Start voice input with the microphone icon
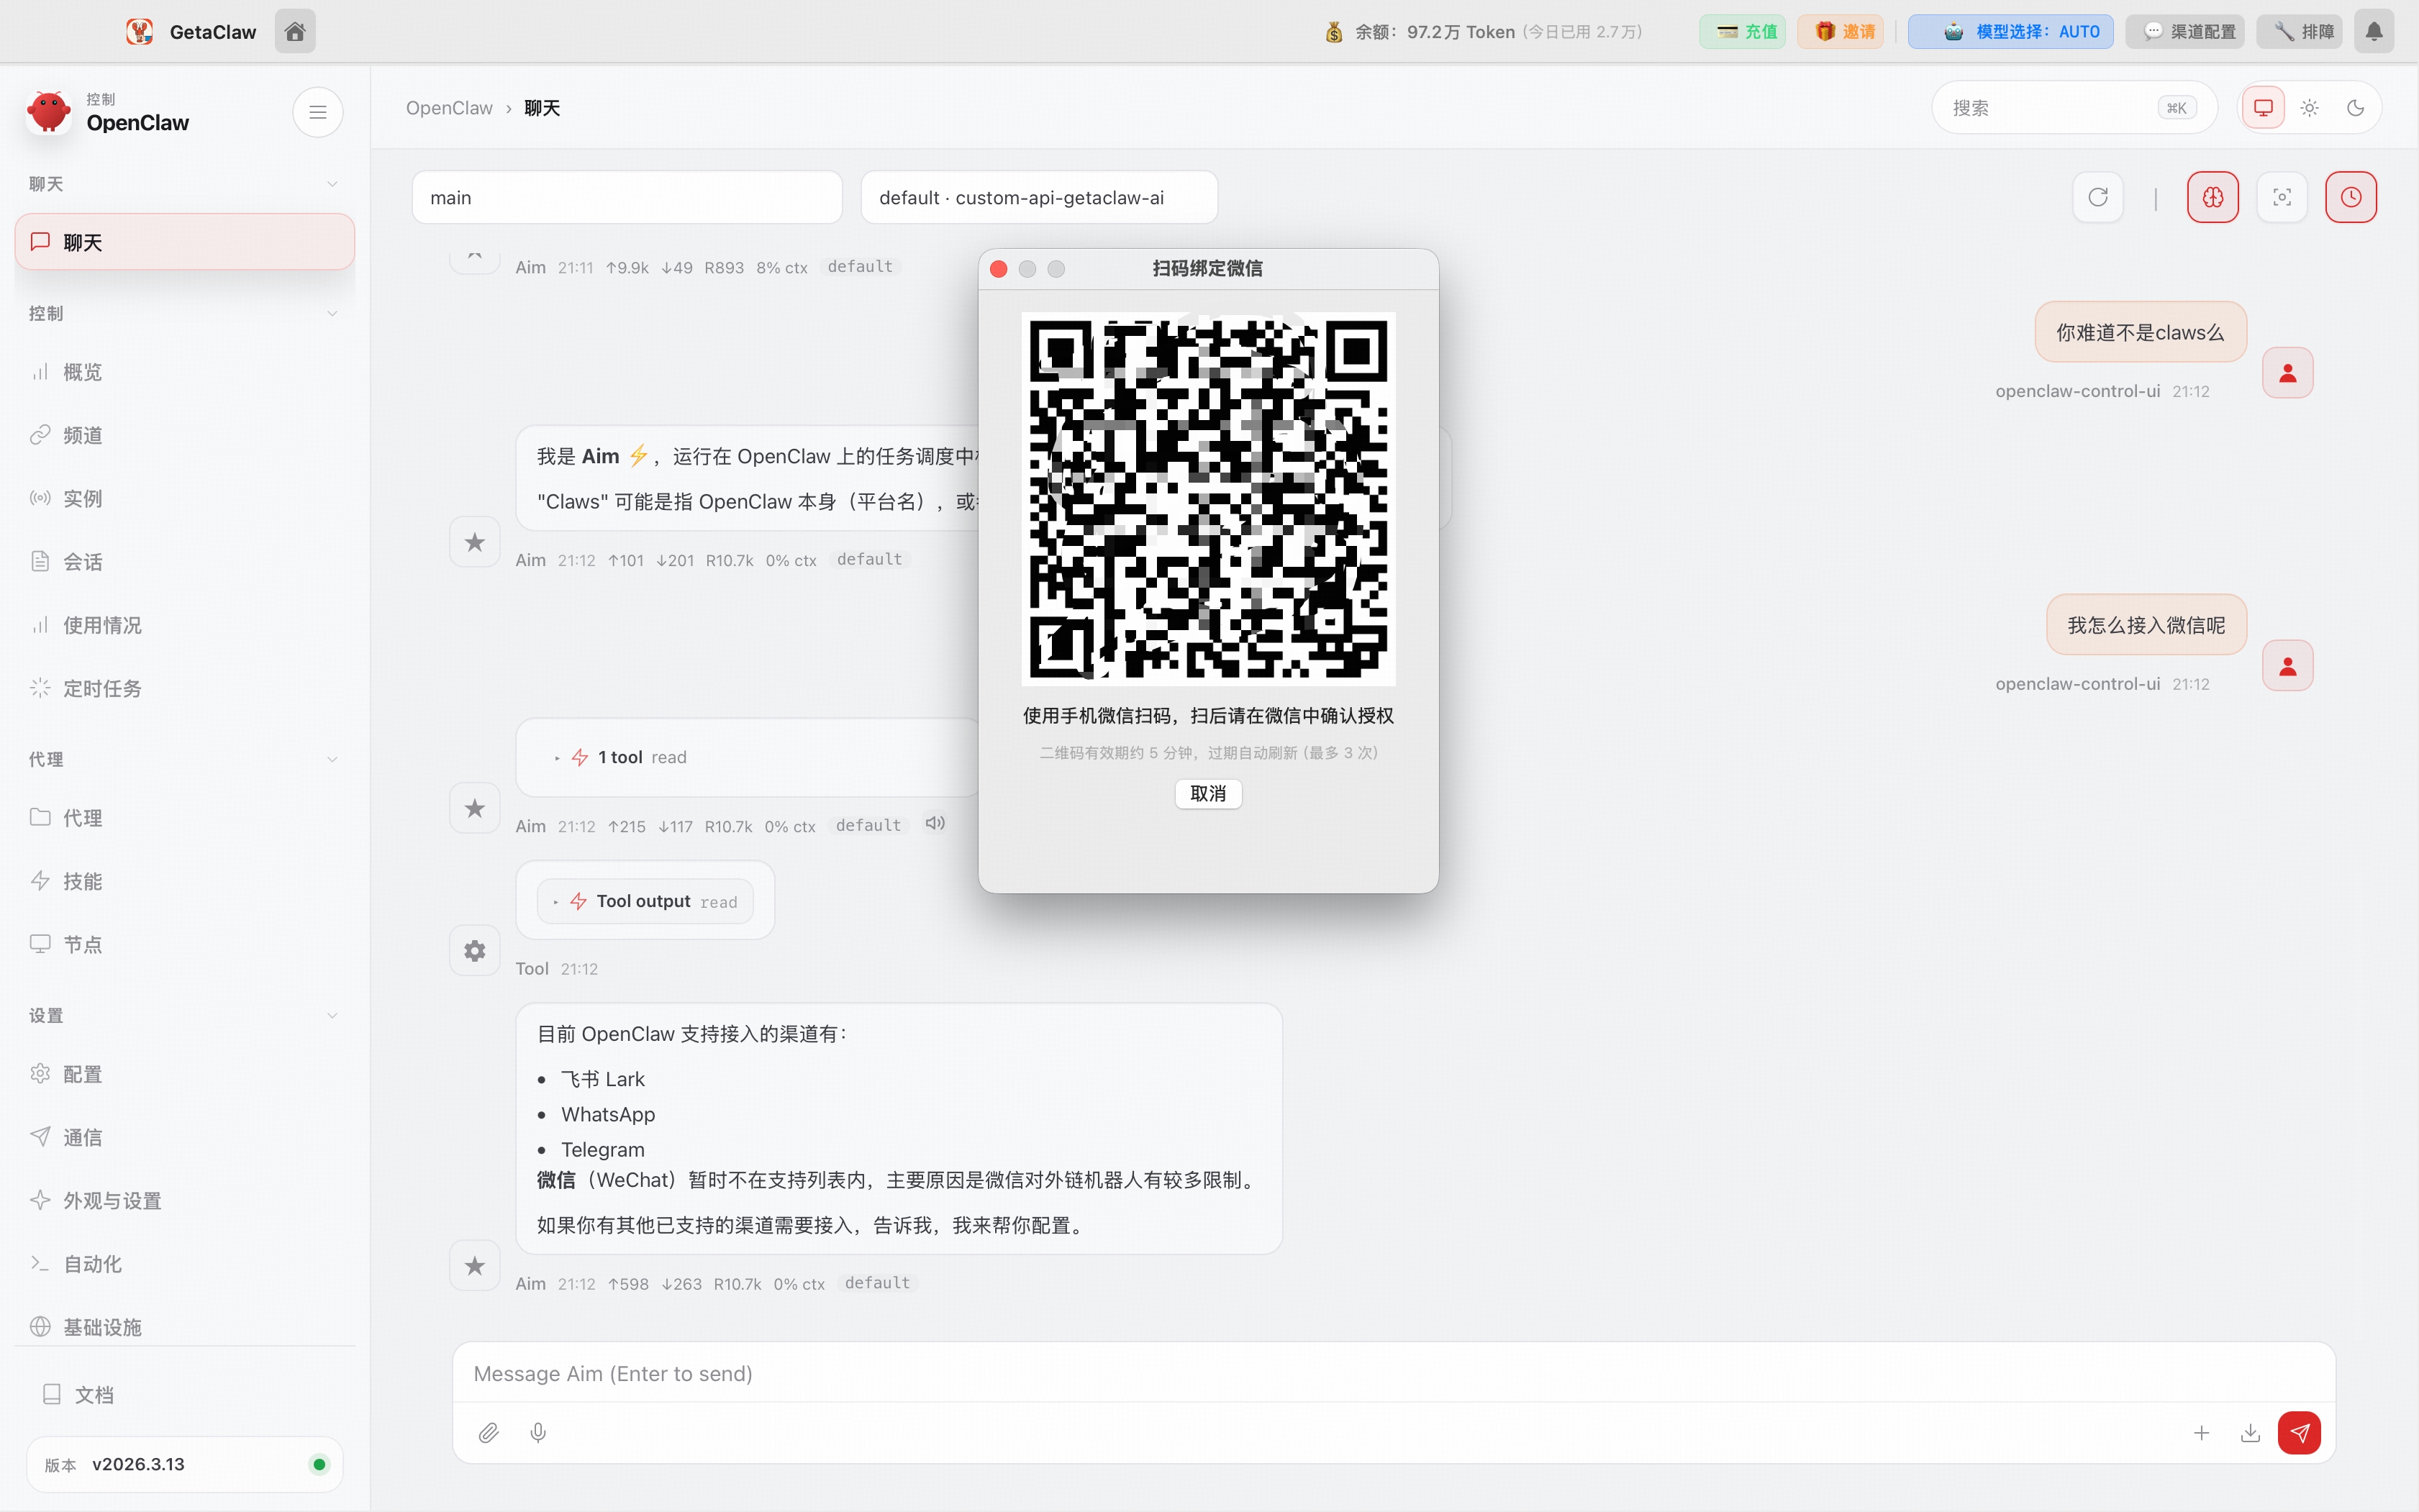This screenshot has height=1512, width=2419. 538,1432
